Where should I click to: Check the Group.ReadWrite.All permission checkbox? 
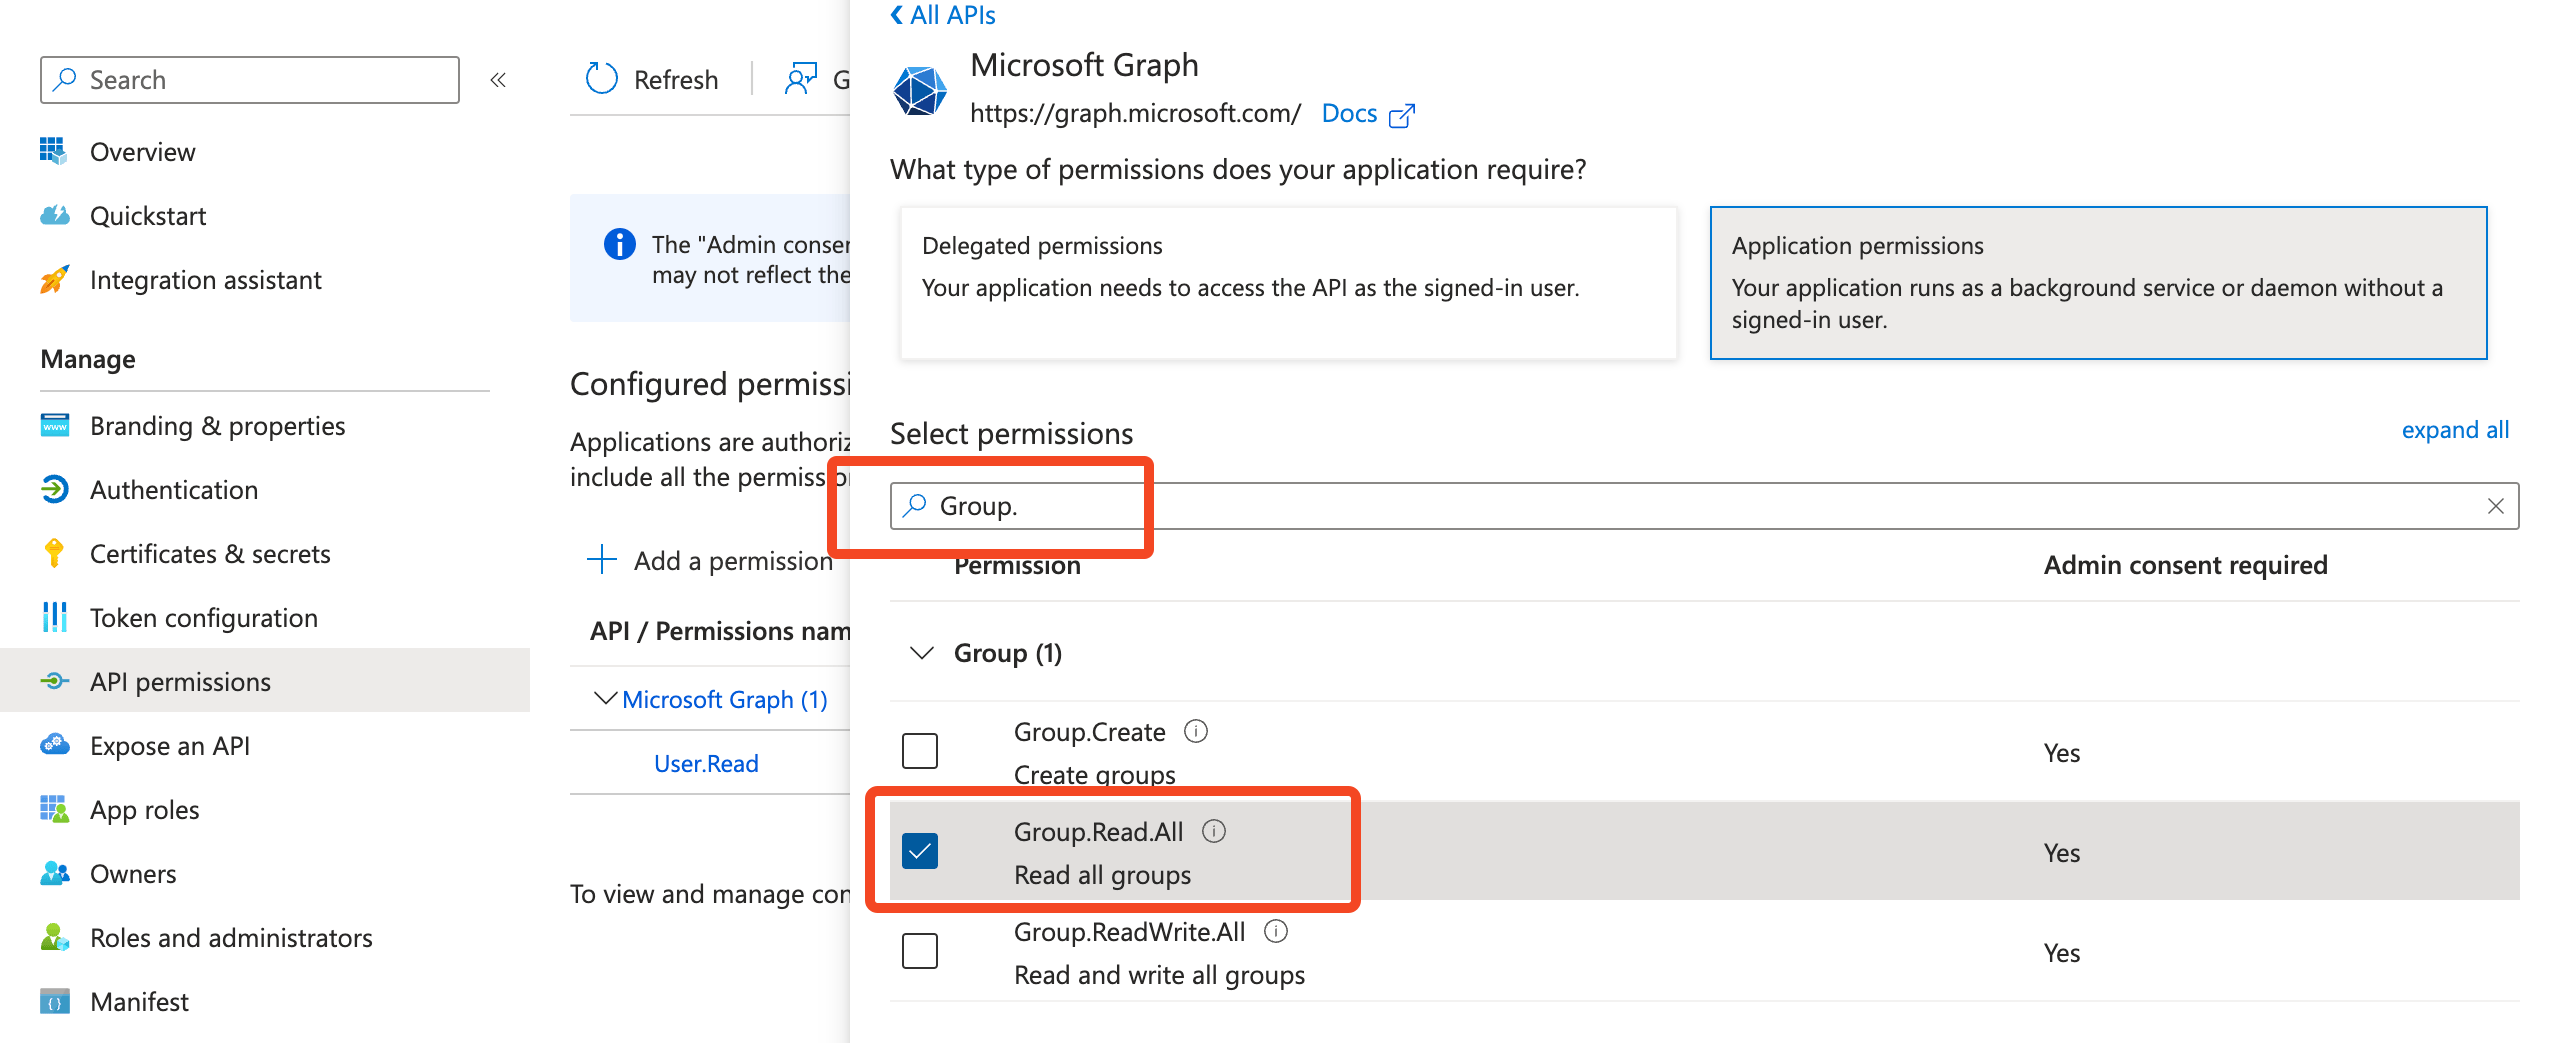pos(920,951)
